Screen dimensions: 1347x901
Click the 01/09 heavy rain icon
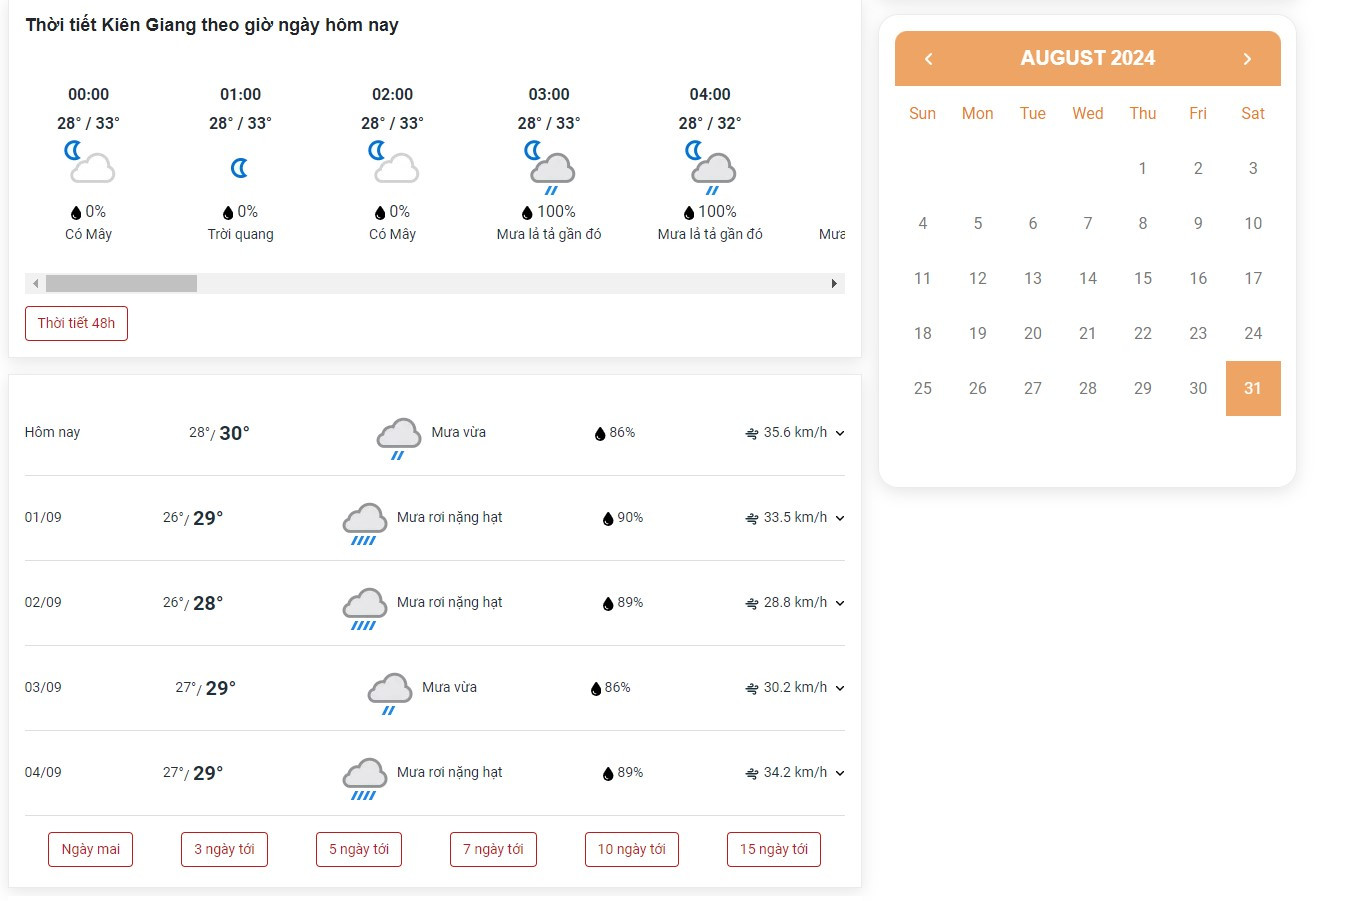pos(364,523)
